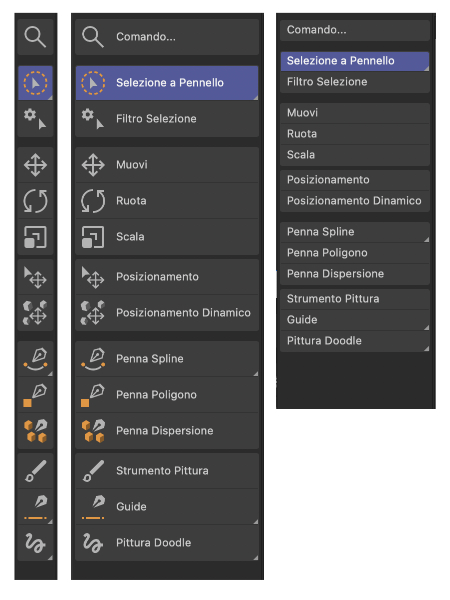Pick the Penna Dispersione cubes icon in narrow strip
Image resolution: width=450 pixels, height=600 pixels.
[35, 431]
